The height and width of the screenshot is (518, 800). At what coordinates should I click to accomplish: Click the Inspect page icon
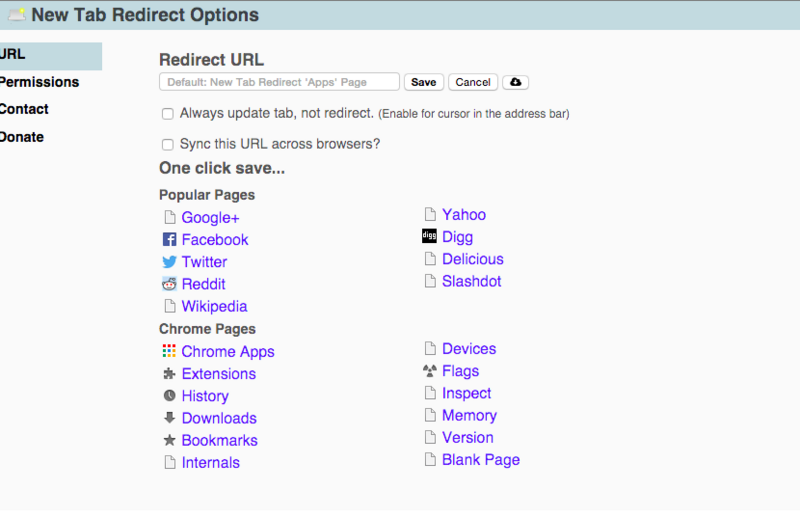click(x=430, y=392)
